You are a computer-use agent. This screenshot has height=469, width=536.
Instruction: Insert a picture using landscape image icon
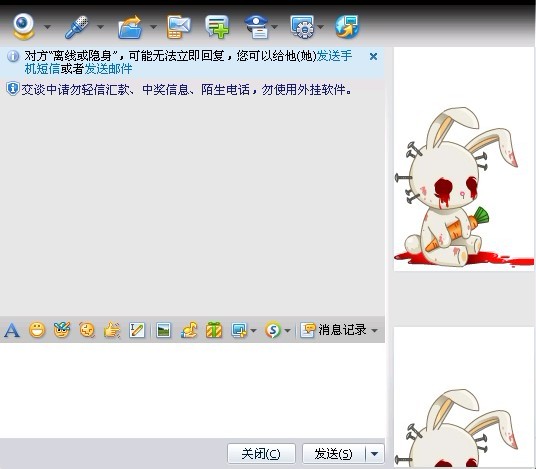[x=163, y=330]
